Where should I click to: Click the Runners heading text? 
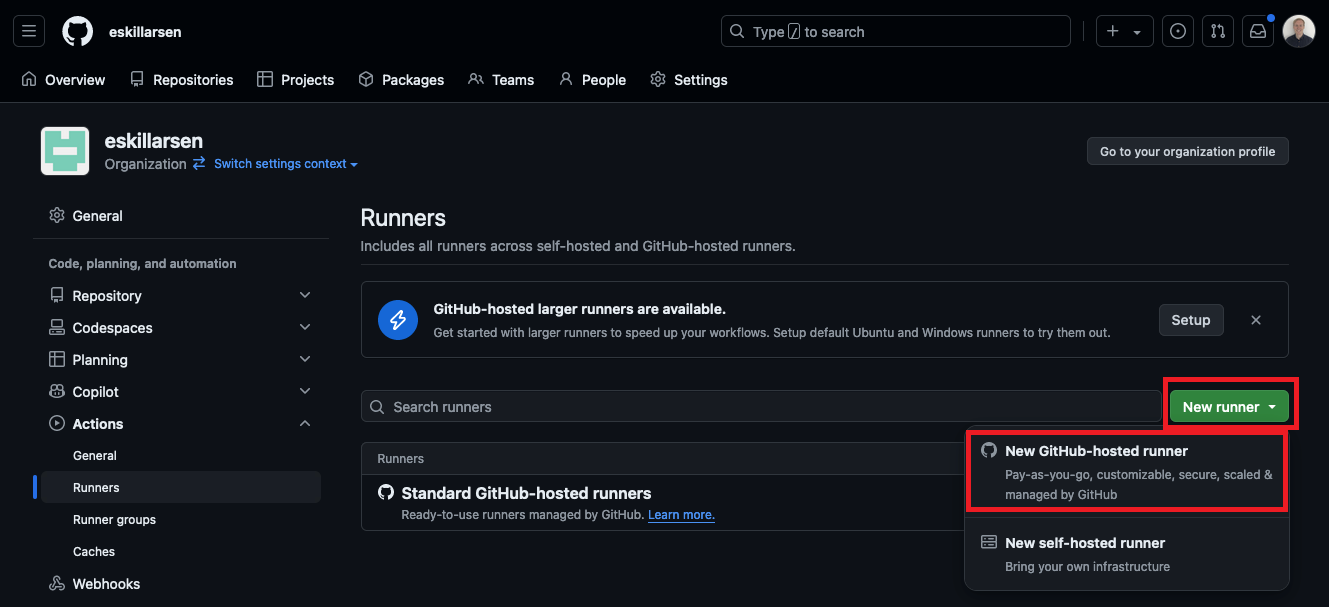[403, 218]
